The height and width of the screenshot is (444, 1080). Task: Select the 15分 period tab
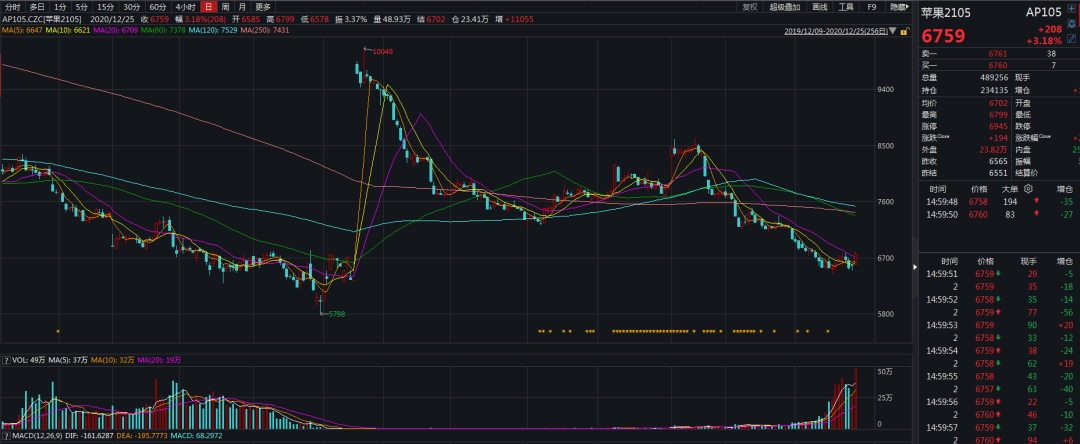106,7
